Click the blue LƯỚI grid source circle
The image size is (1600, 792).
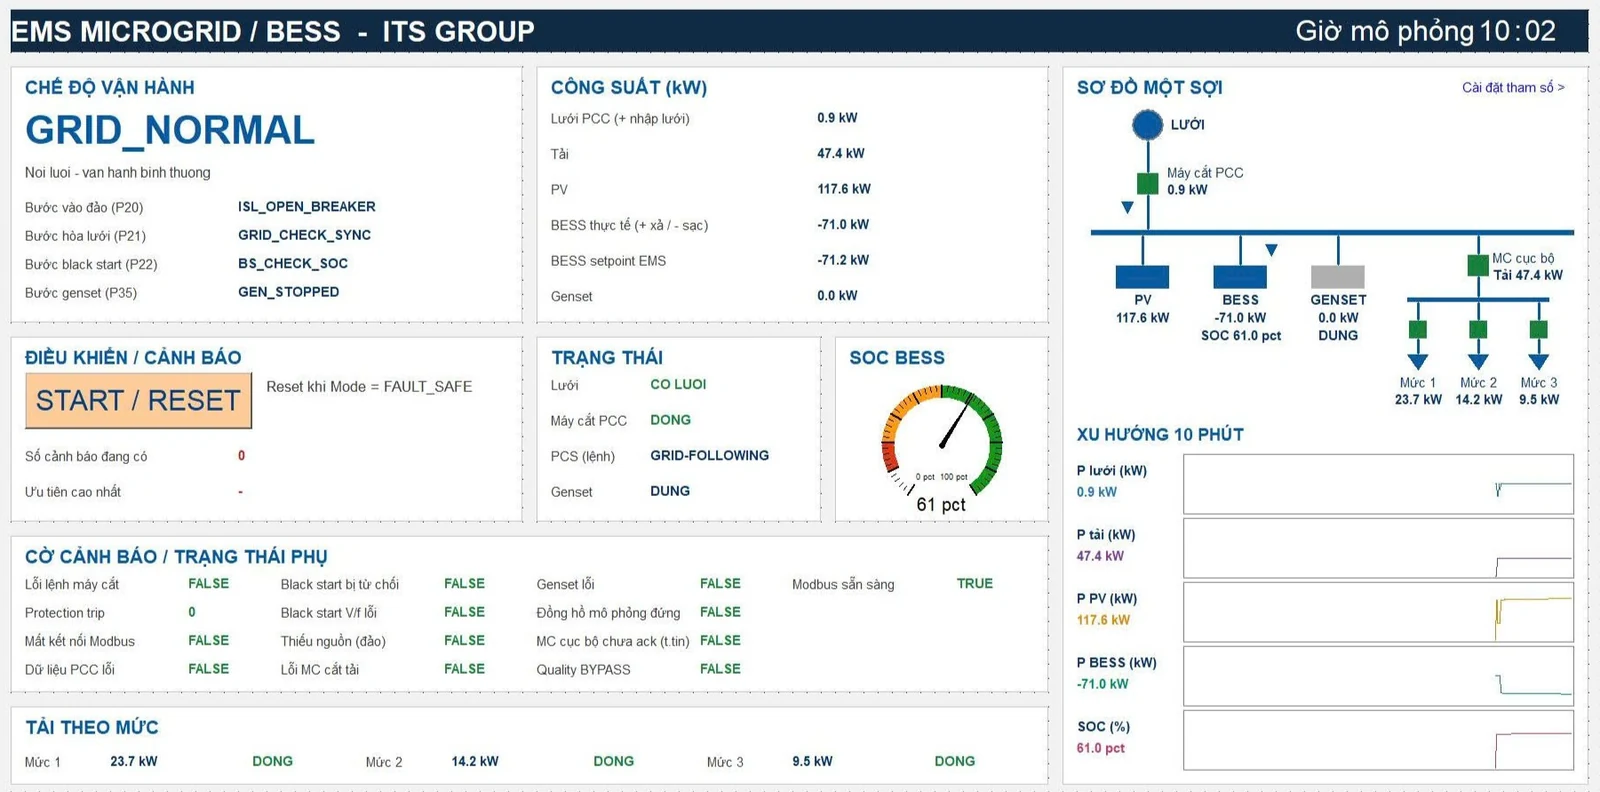1147,125
